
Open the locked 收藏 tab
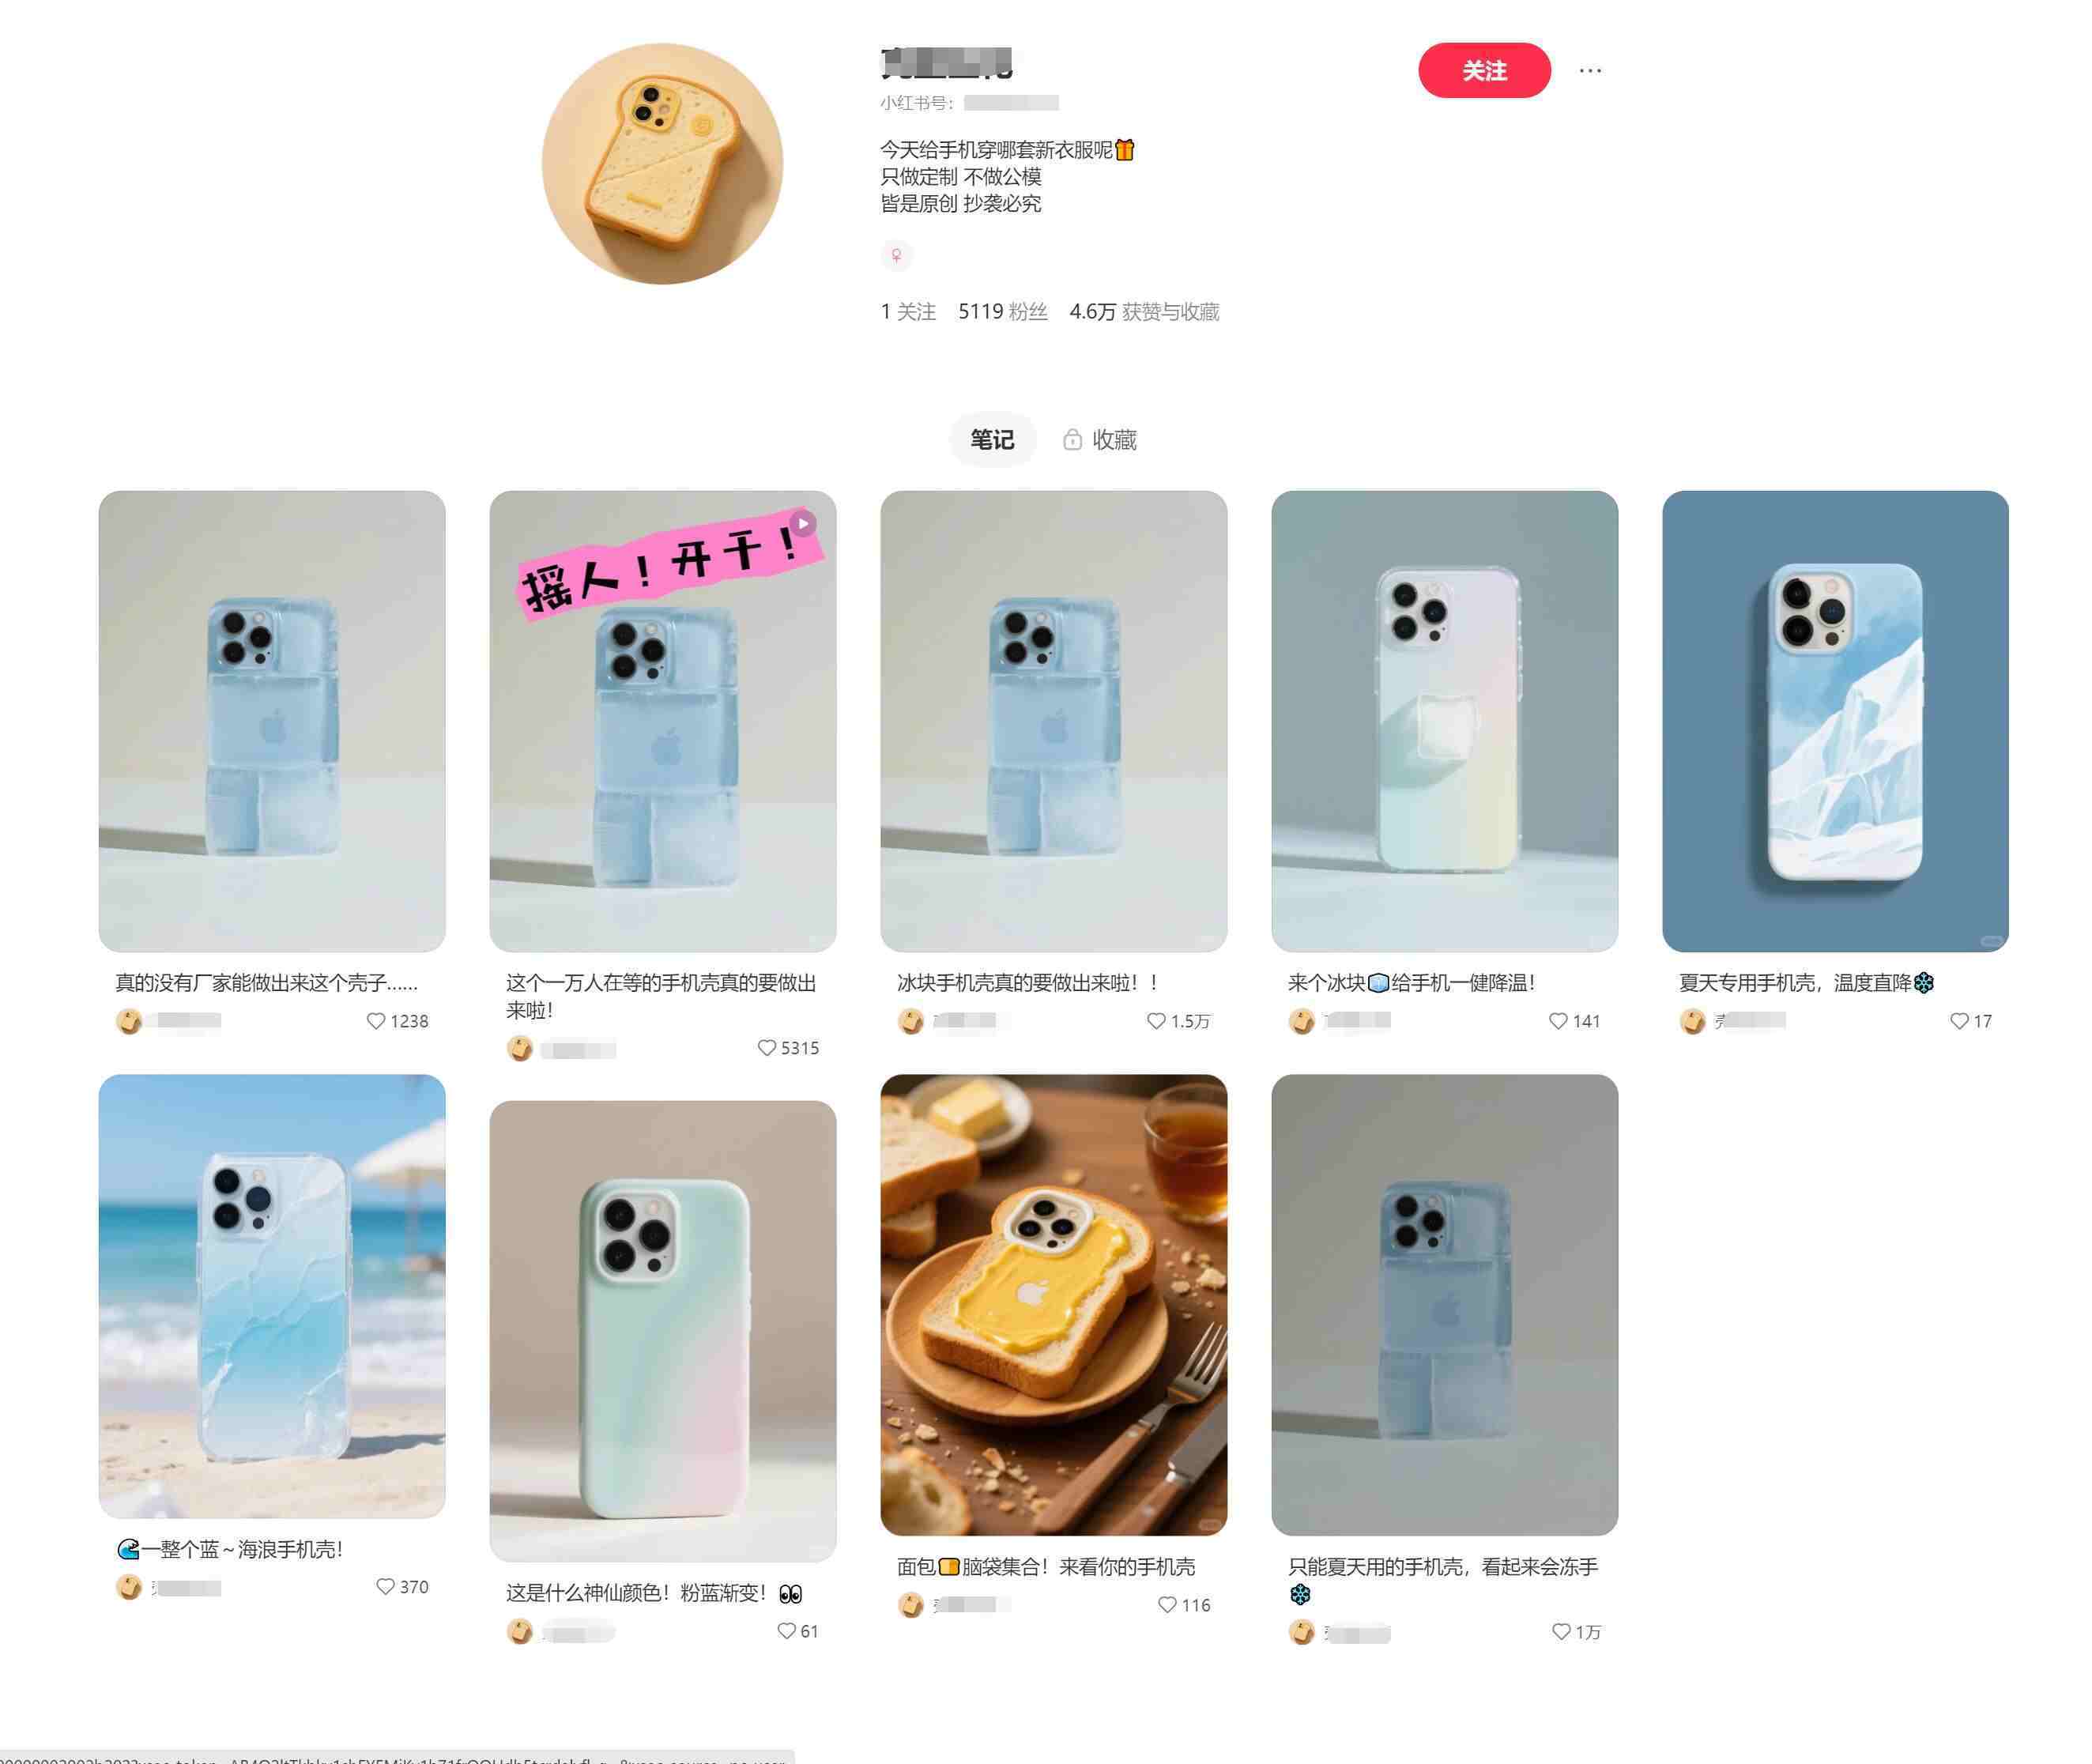pyautogui.click(x=1099, y=439)
